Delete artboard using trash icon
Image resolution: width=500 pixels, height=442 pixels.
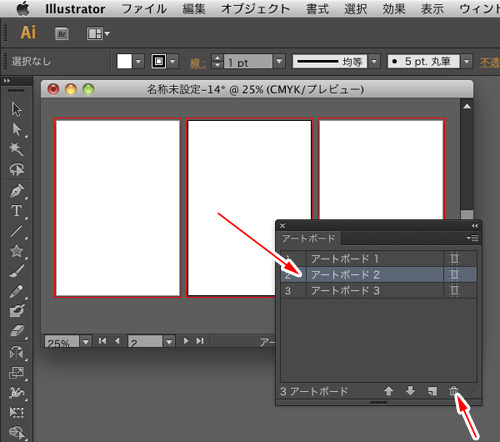453,391
